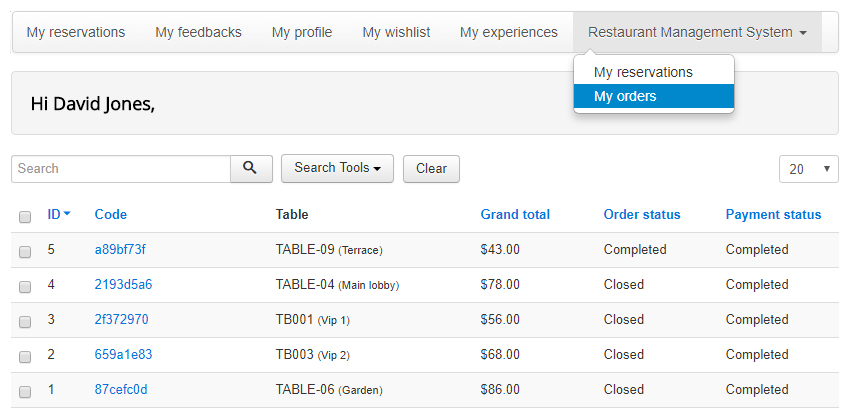Switch to the My profile tab
The height and width of the screenshot is (420, 850).
tap(301, 32)
